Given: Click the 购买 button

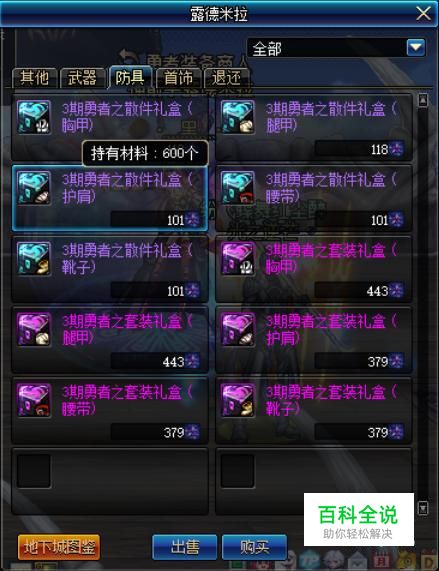Looking at the screenshot, I should 254,547.
